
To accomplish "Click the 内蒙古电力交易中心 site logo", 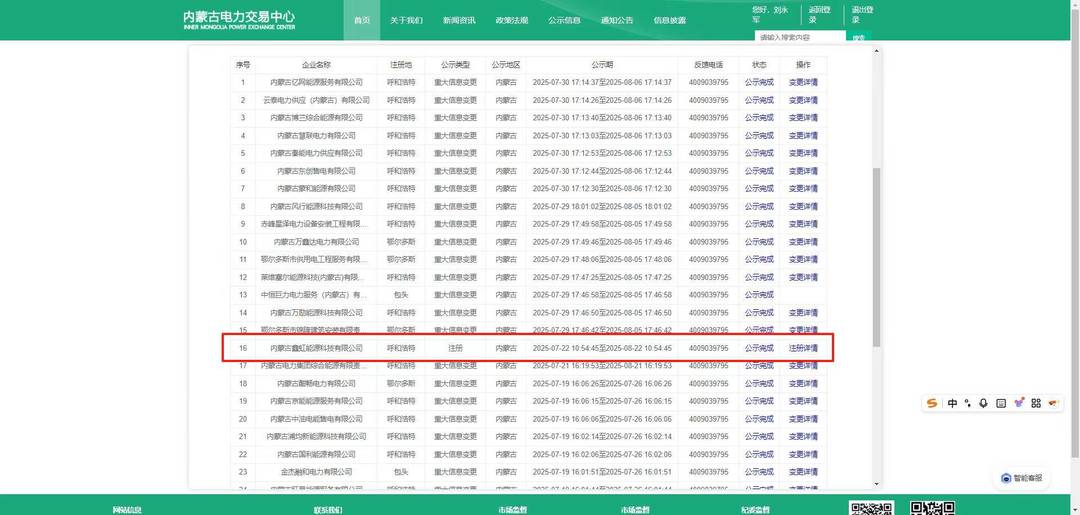I will [239, 20].
